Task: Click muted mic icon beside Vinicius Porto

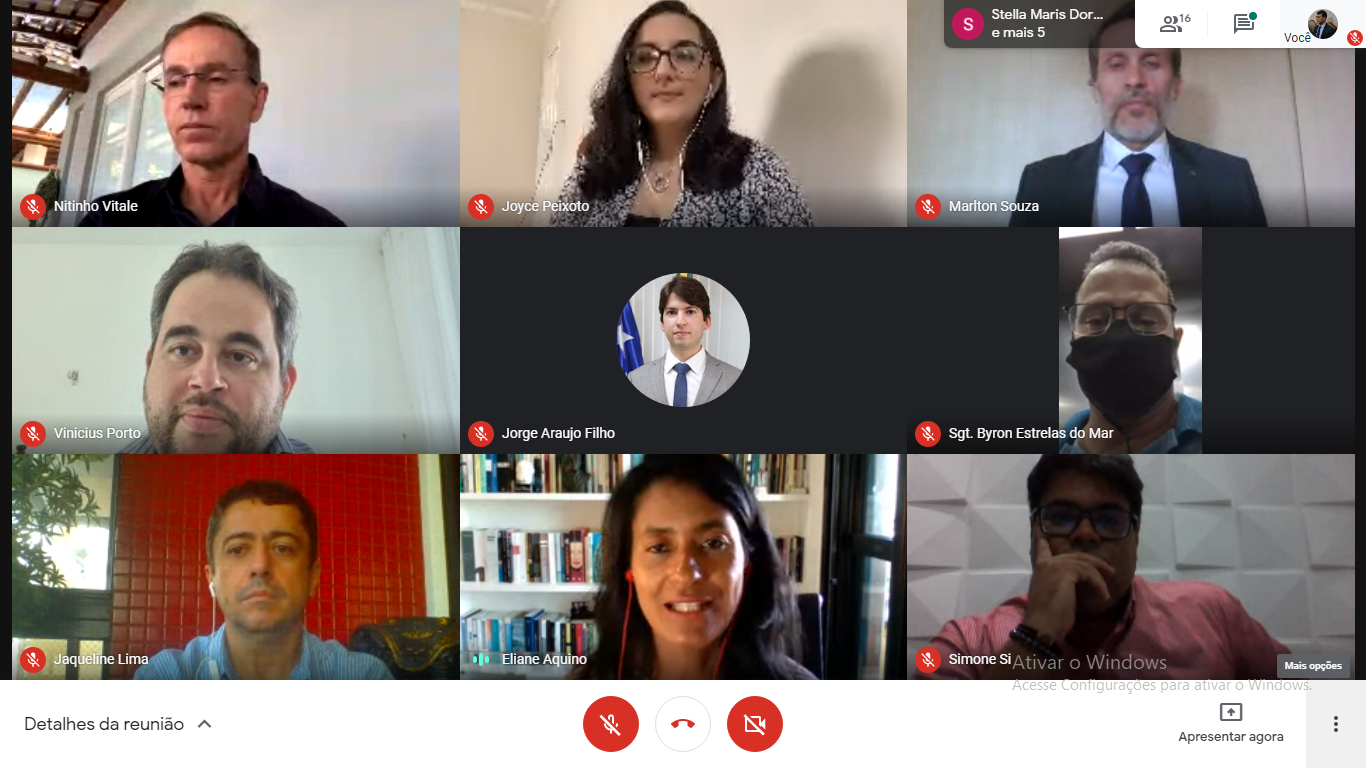Action: pos(33,434)
